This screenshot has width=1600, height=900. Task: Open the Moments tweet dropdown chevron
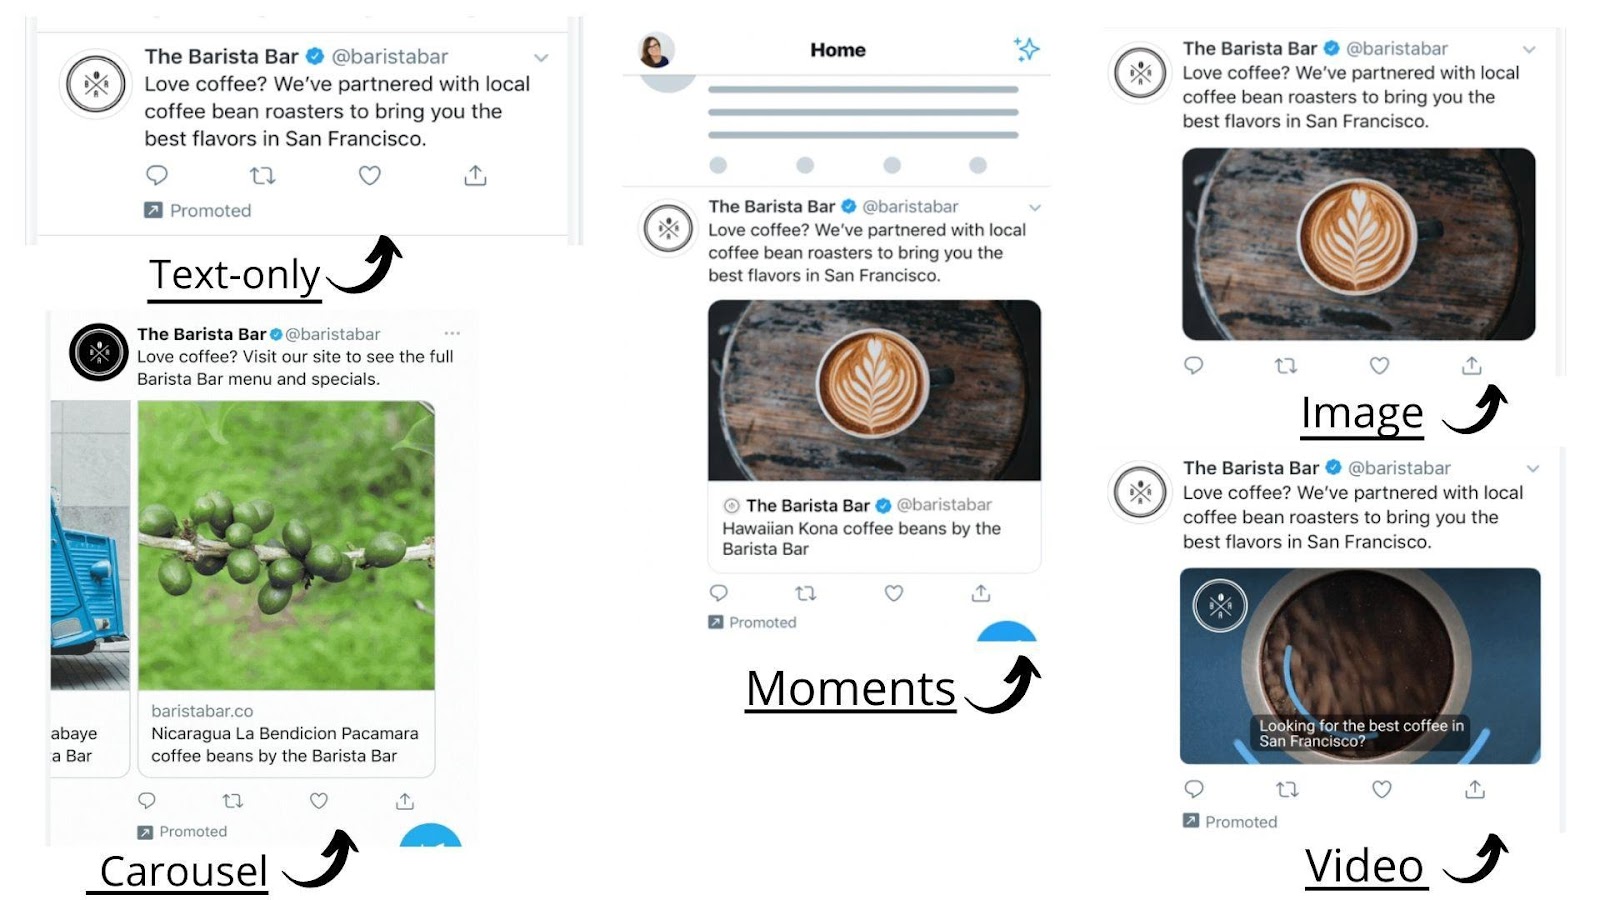(x=1035, y=208)
